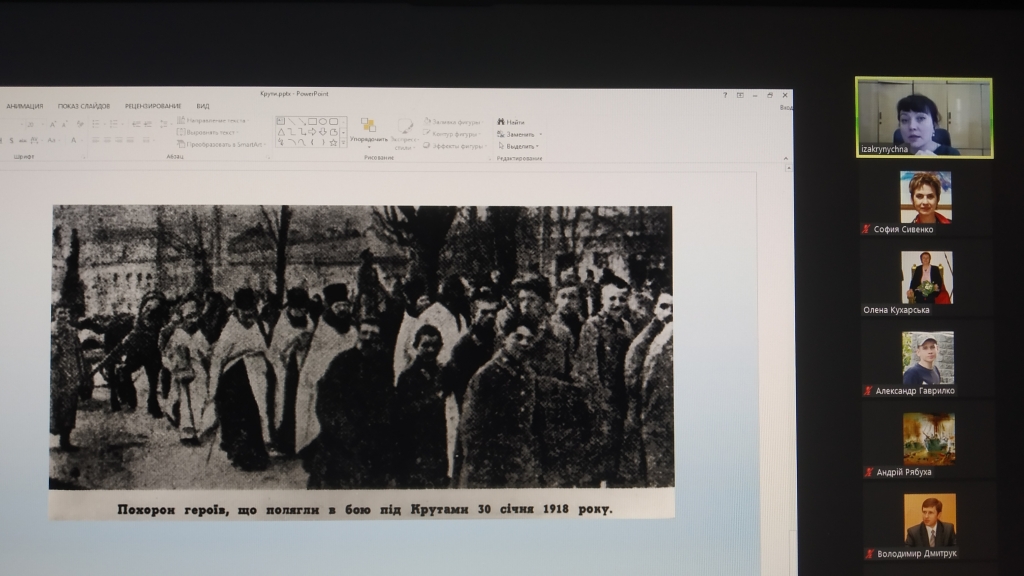Select the right arrow shape

pyautogui.click(x=312, y=131)
